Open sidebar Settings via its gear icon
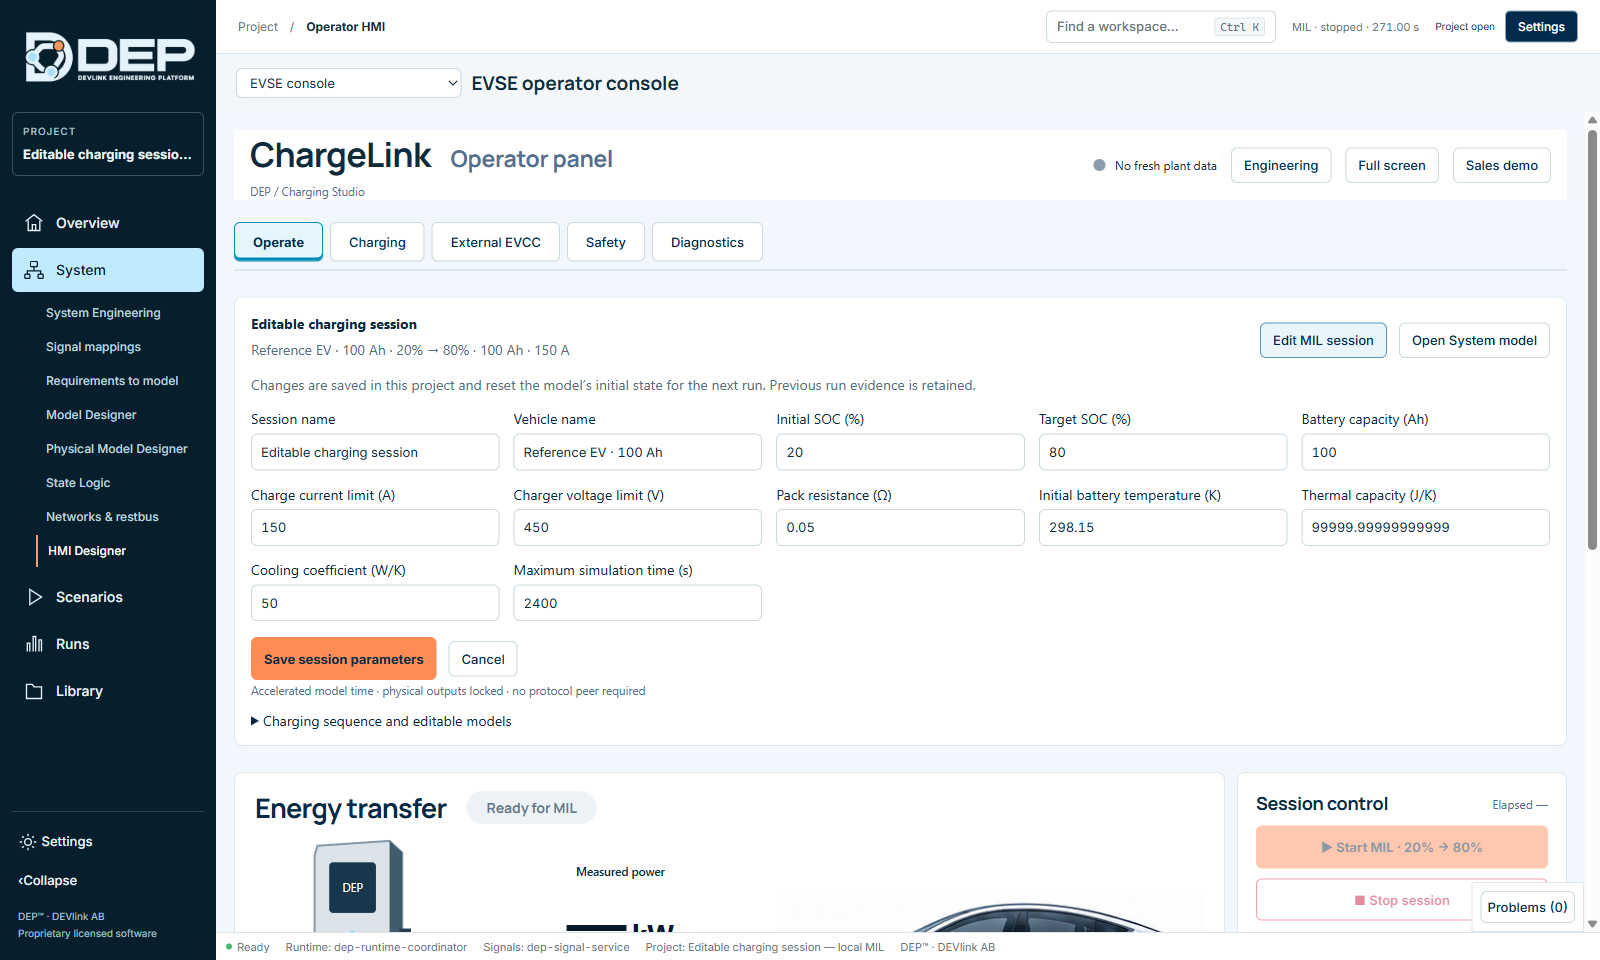1600x960 pixels. (28, 842)
